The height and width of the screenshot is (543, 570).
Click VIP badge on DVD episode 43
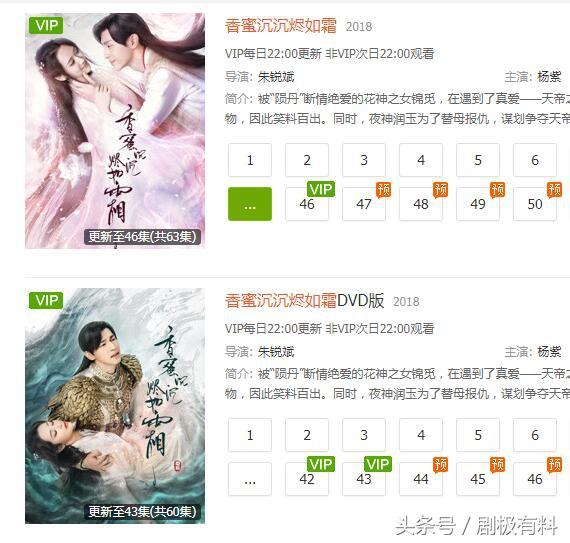[x=378, y=464]
